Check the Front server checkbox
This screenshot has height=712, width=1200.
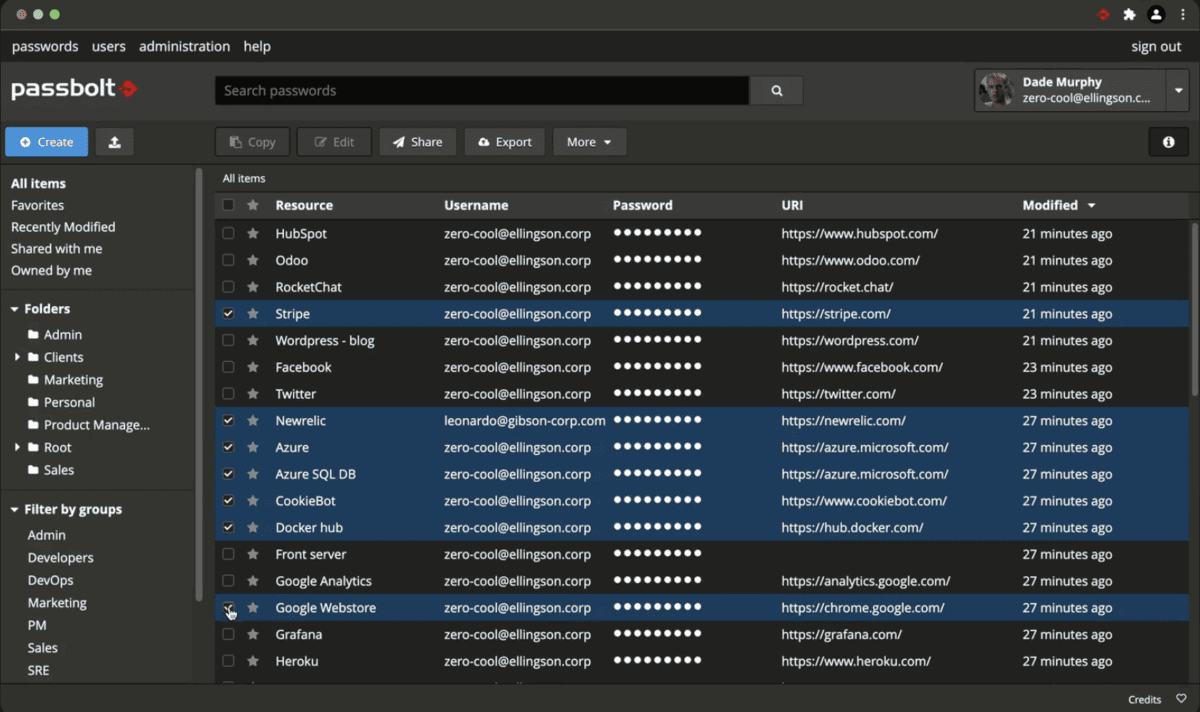[228, 554]
